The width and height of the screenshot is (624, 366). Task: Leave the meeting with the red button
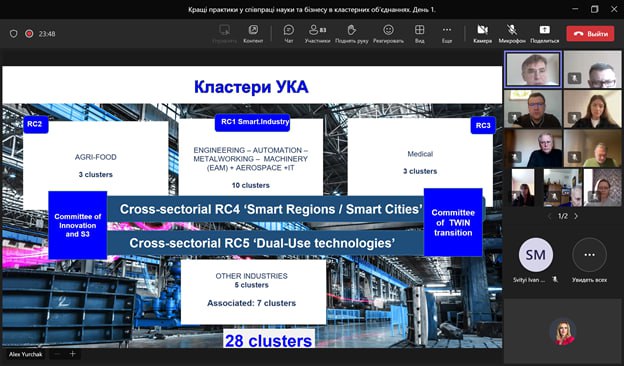(x=590, y=34)
